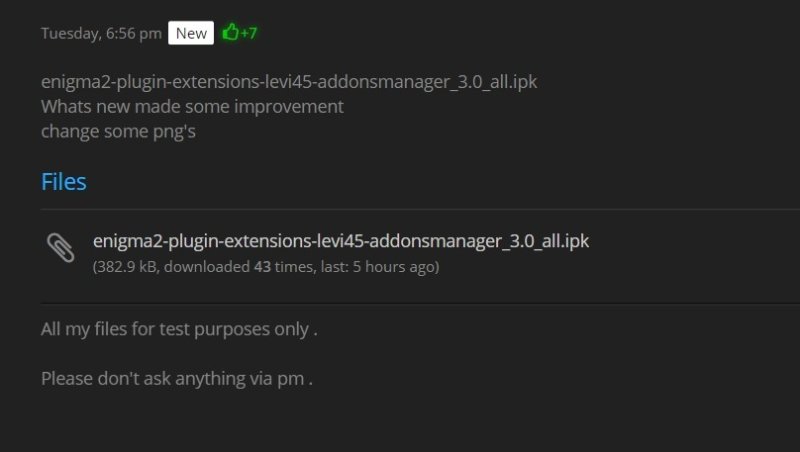Click the 'last: 5 hours ago' text
The image size is (800, 452).
378,267
